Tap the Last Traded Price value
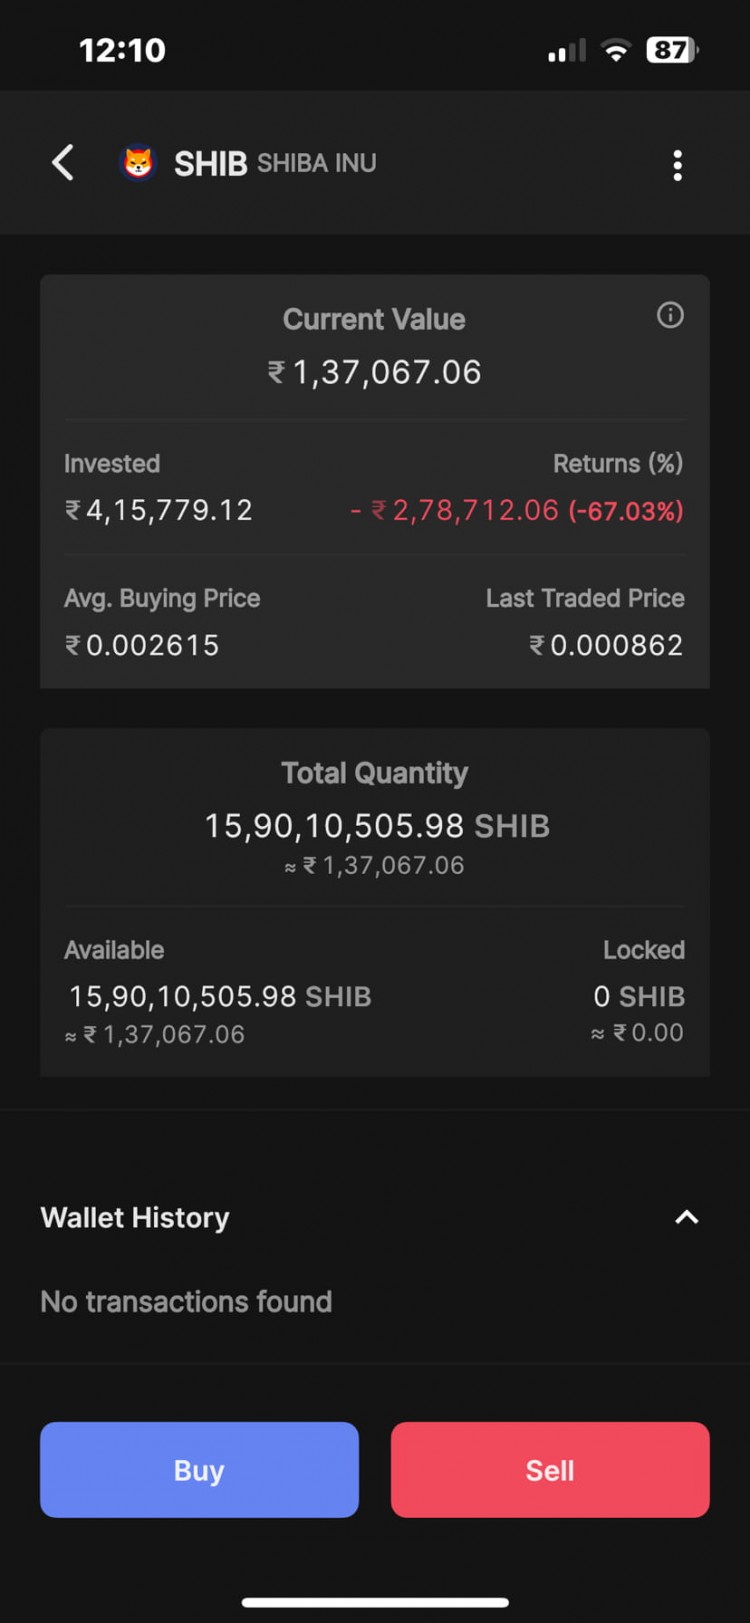Viewport: 750px width, 1623px height. click(x=606, y=645)
